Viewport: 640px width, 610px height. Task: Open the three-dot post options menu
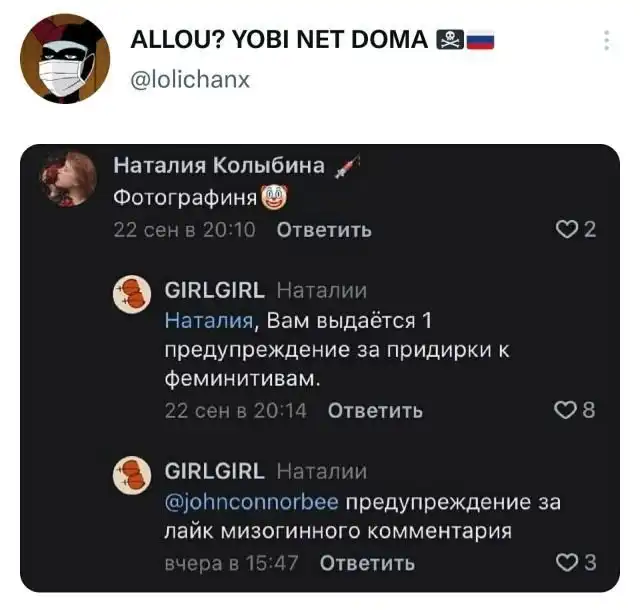(x=606, y=41)
